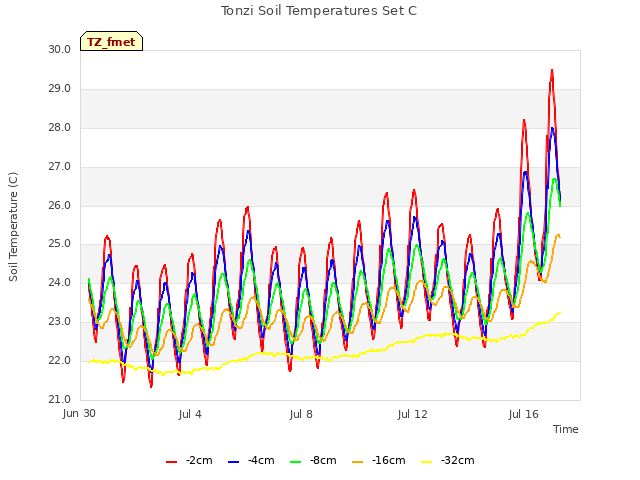Click the Jun 30 x-axis date label
This screenshot has width=640, height=480.
coord(79,414)
